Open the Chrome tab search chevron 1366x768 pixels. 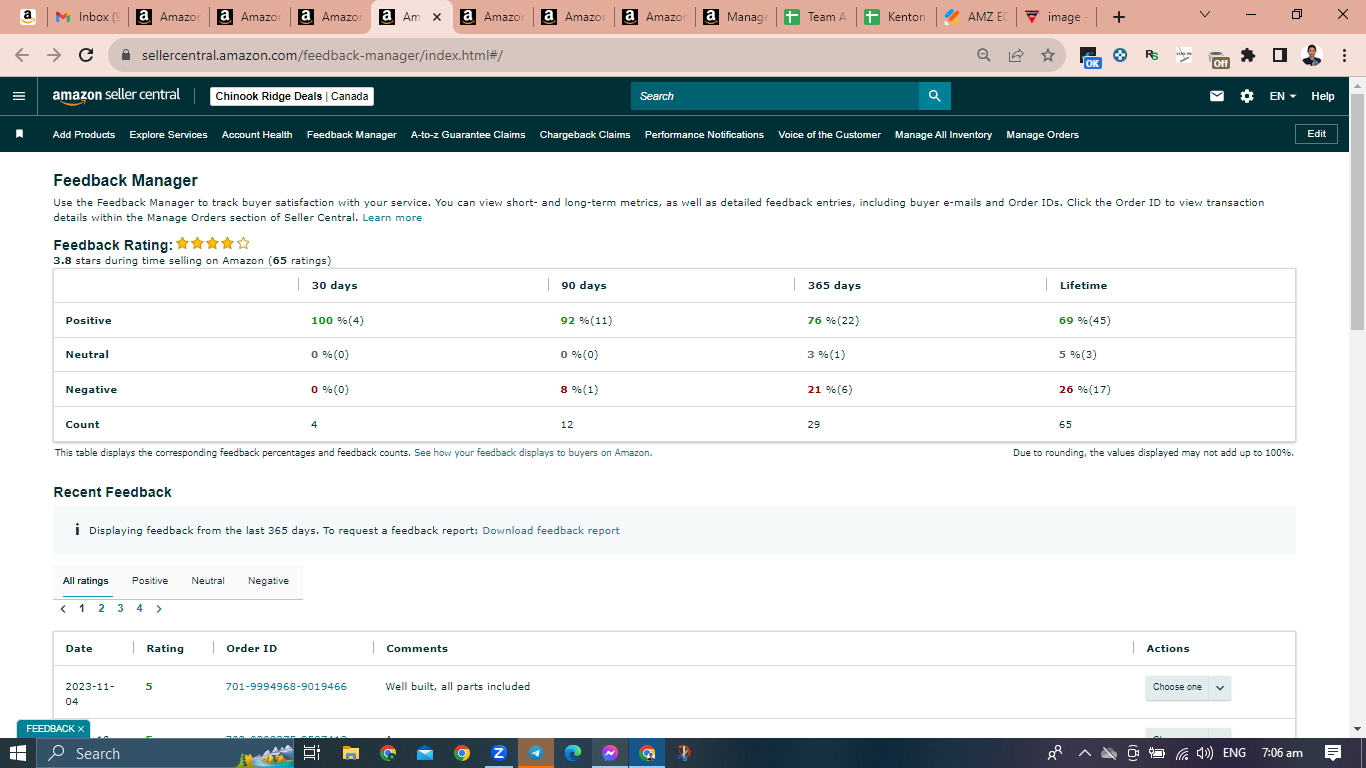(x=1204, y=16)
